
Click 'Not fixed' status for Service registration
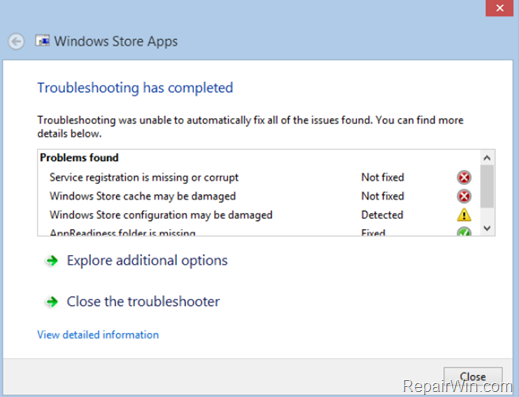[x=383, y=177]
